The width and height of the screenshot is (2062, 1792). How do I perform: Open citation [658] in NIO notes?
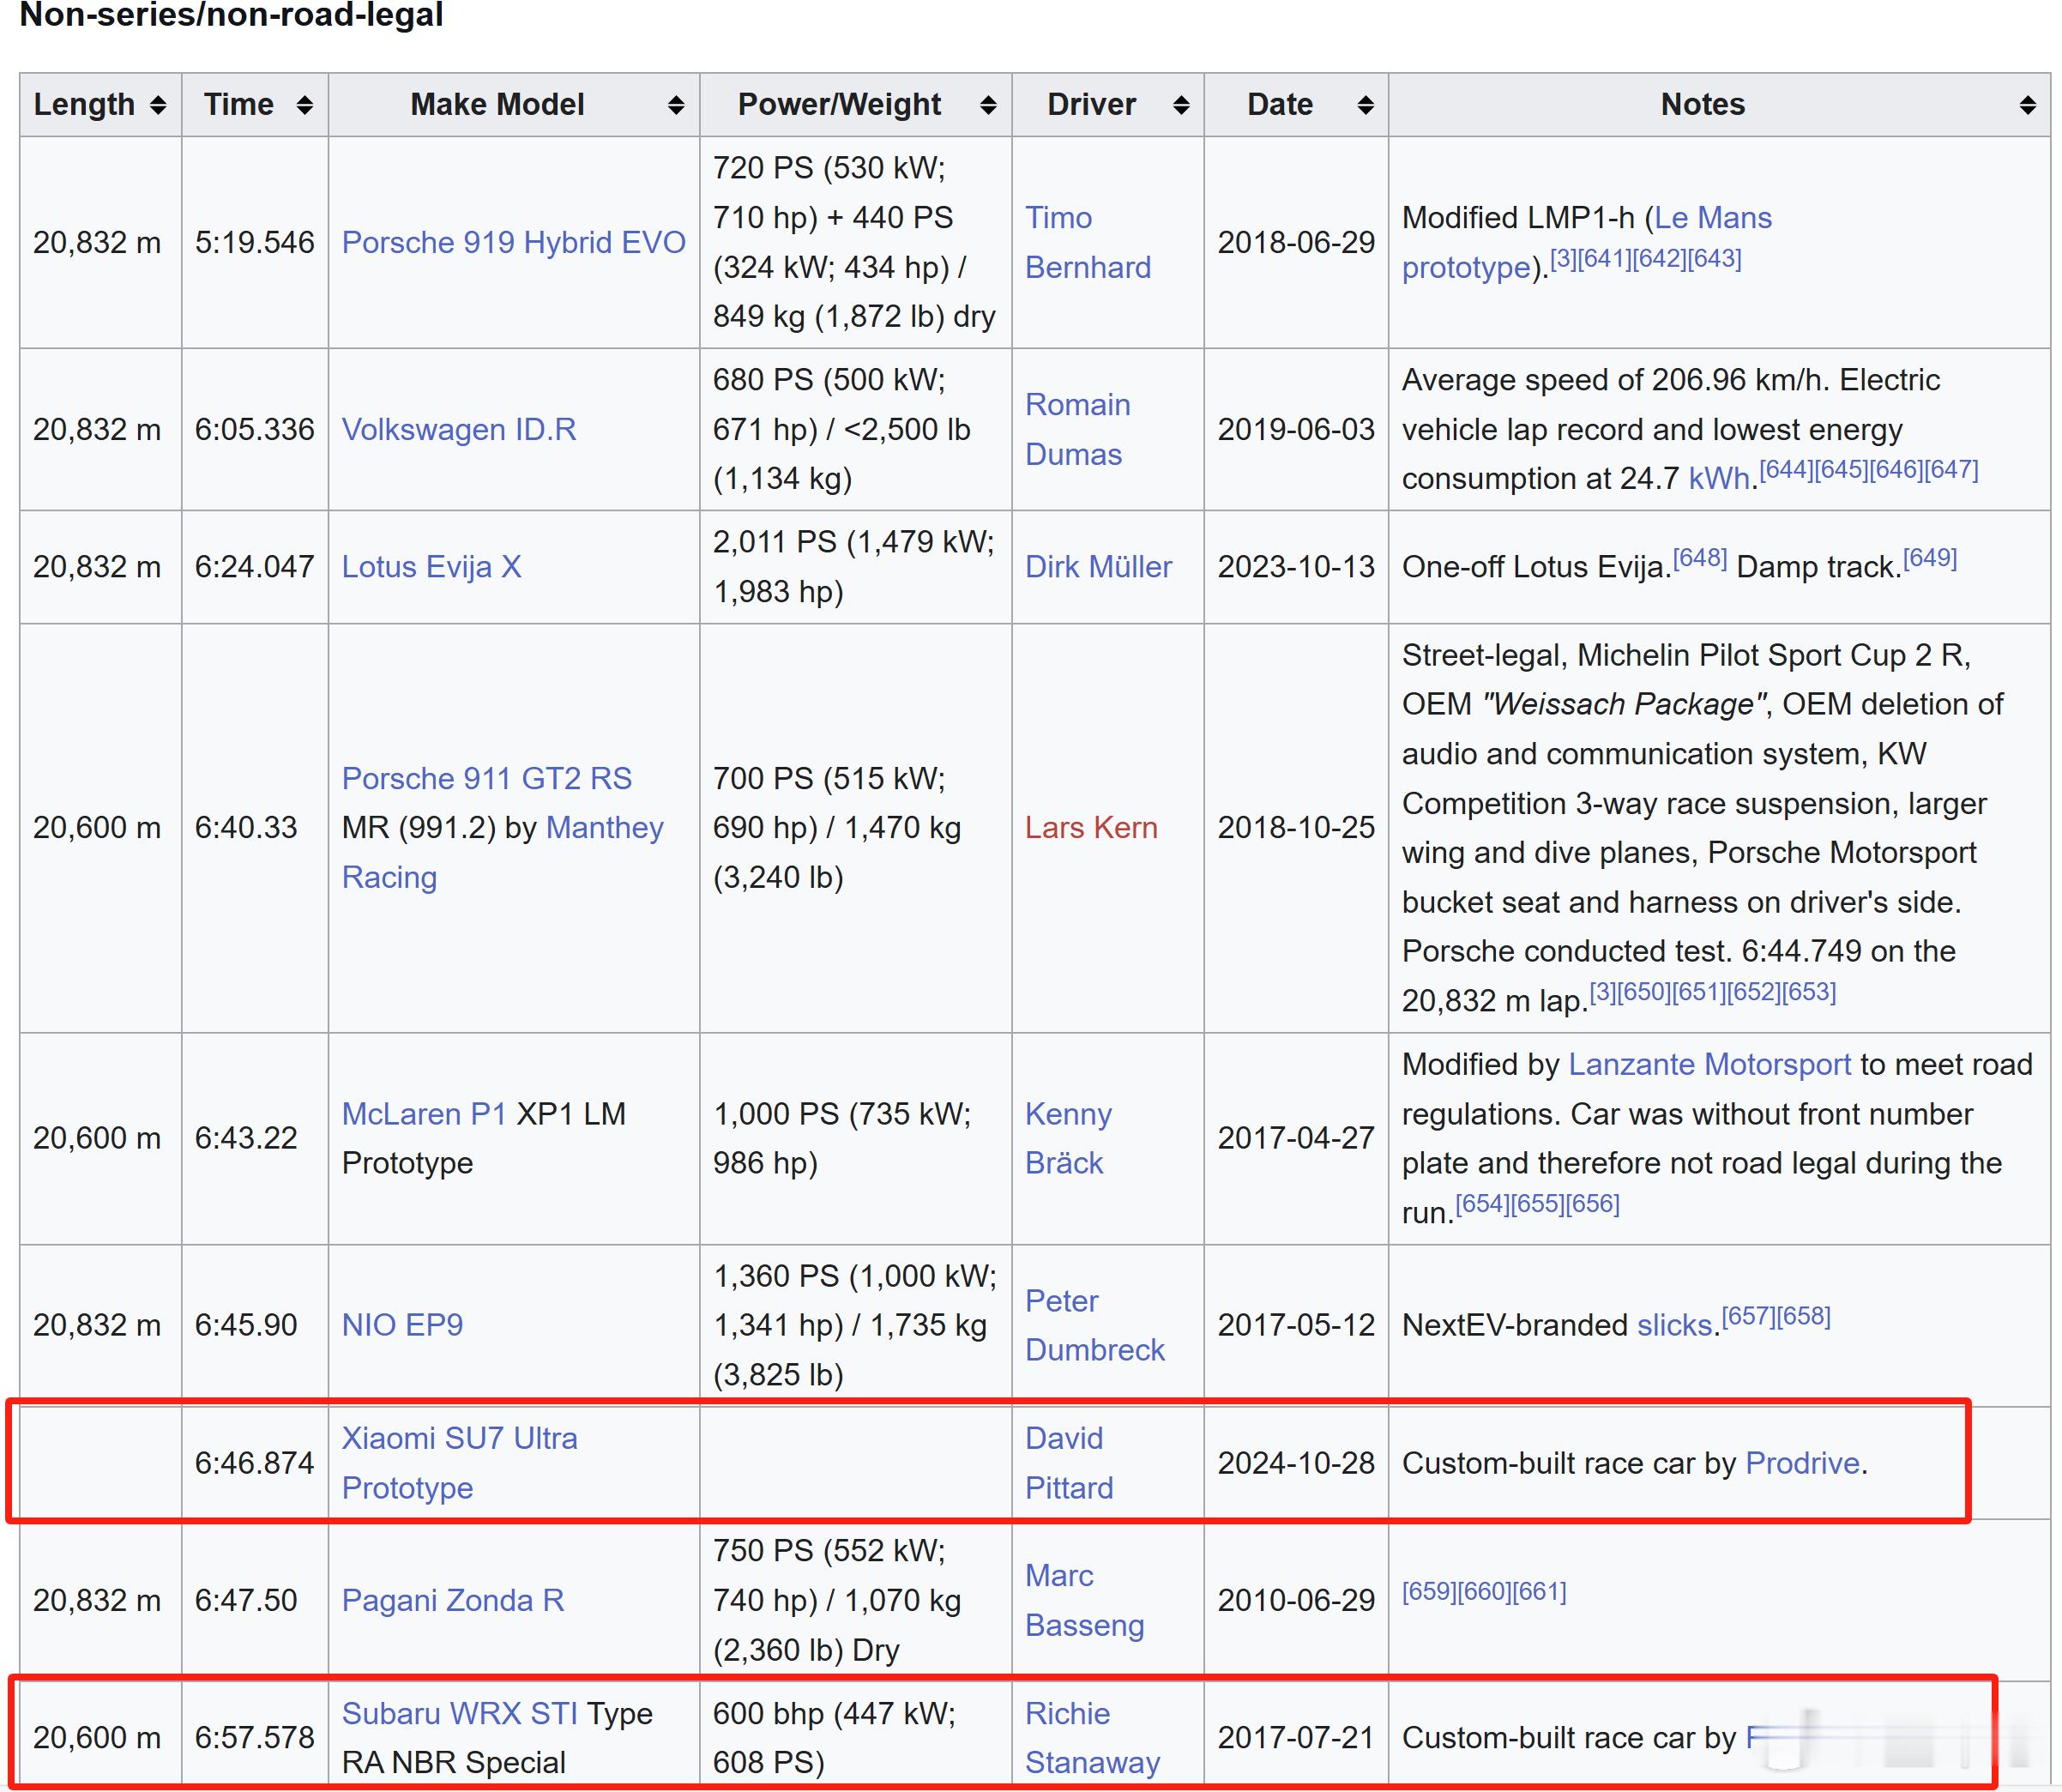pyautogui.click(x=1803, y=1317)
